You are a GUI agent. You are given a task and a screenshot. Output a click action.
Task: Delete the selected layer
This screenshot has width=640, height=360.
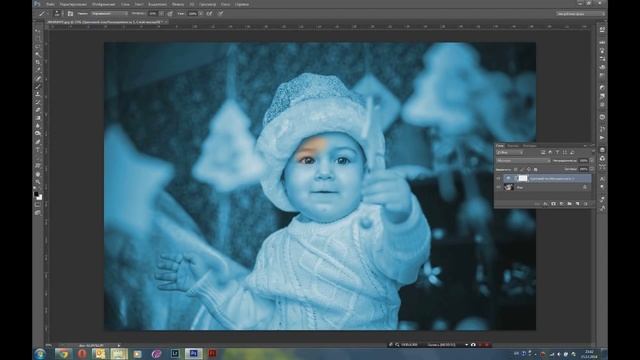point(585,204)
